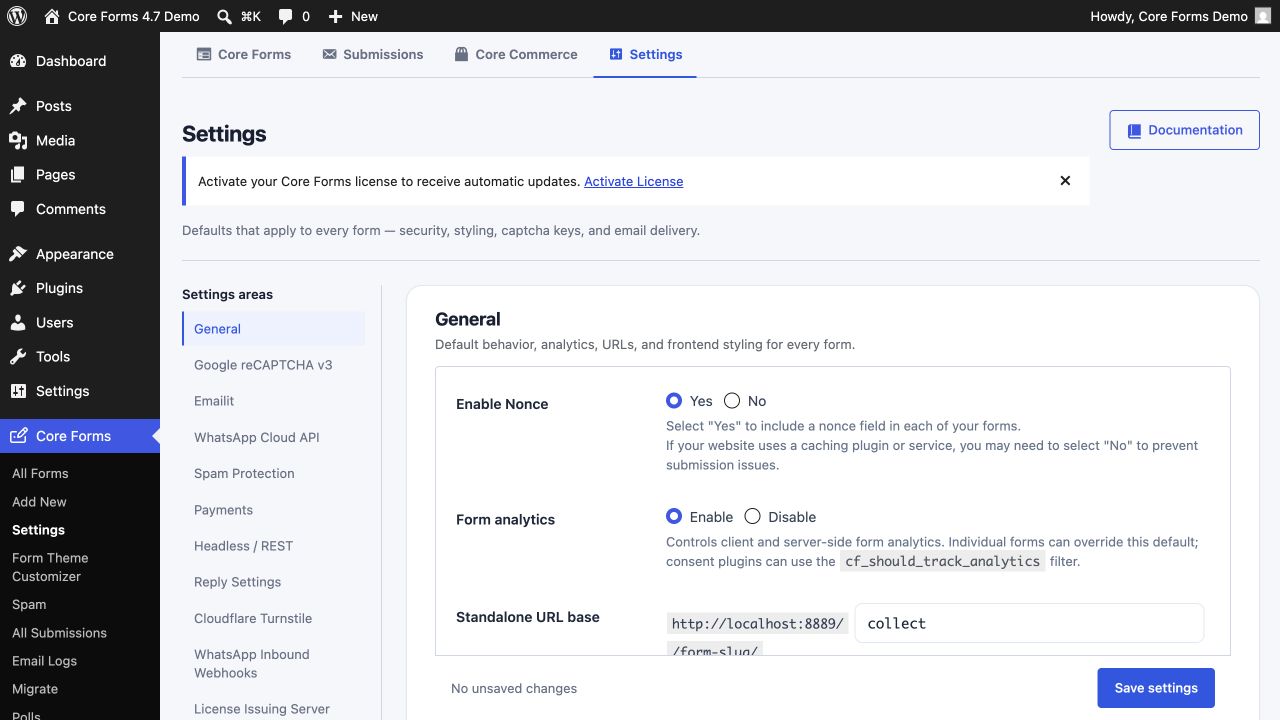This screenshot has height=720, width=1280.
Task: Open Settings submenu item under Core Forms
Action: coord(80,530)
